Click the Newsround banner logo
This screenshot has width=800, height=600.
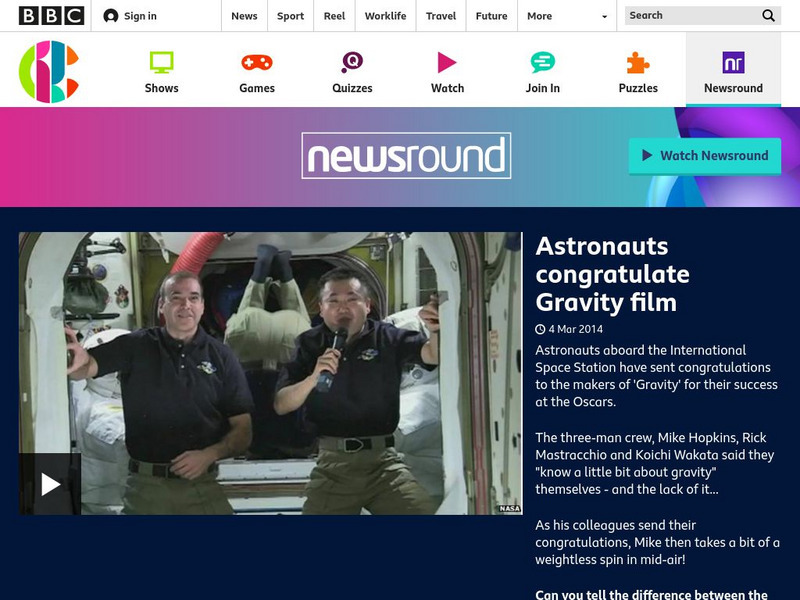pos(404,155)
